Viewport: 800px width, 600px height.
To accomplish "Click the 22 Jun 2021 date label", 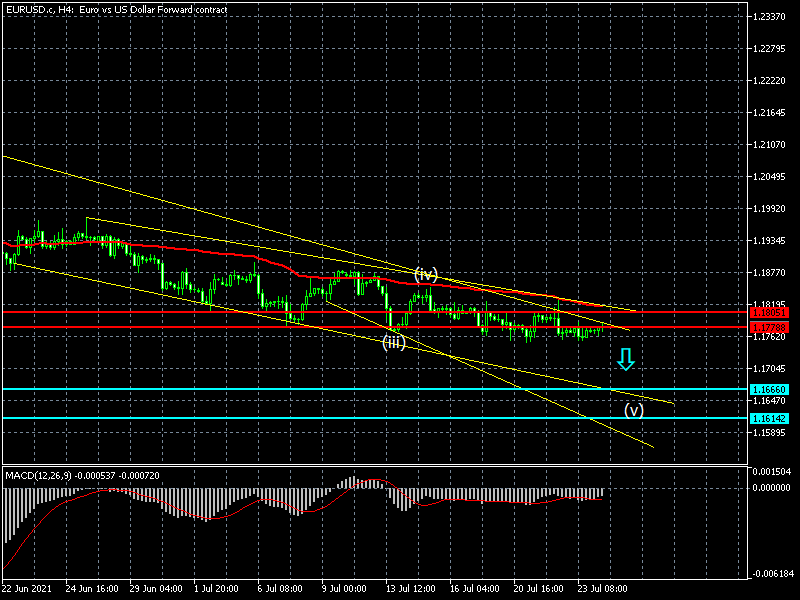I will tap(27, 590).
